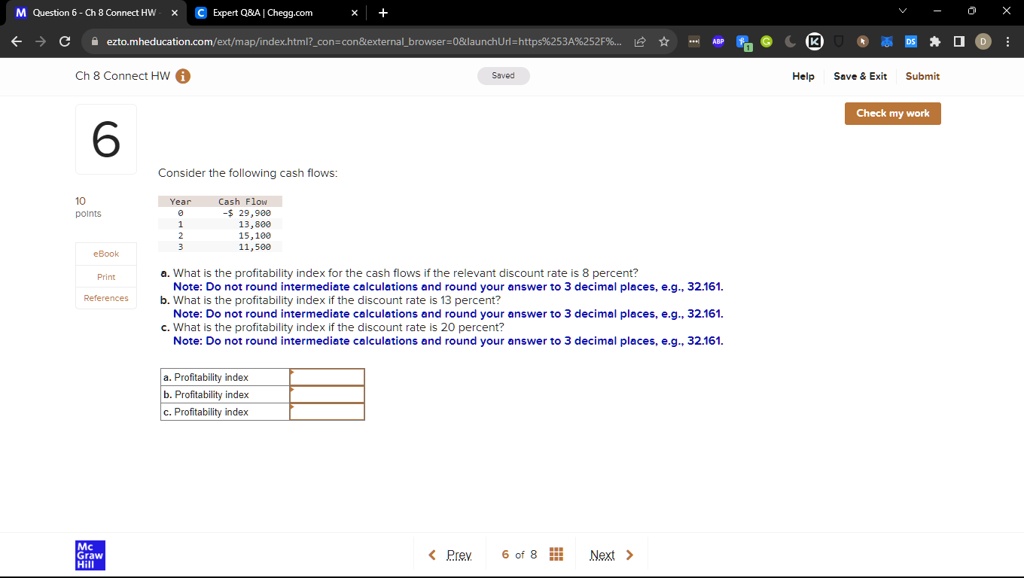This screenshot has height=578, width=1024.
Task: Open the eBook link
Action: pos(105,253)
